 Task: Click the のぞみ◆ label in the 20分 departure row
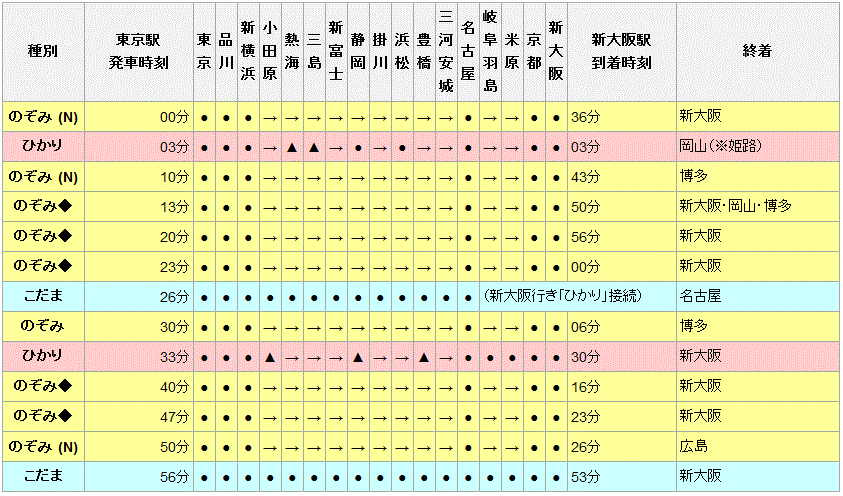[x=43, y=236]
